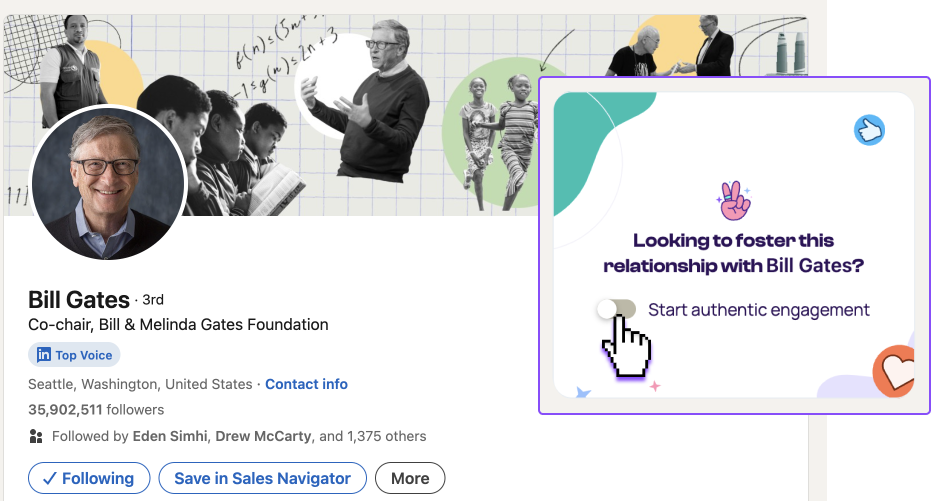Image resolution: width=931 pixels, height=501 pixels.
Task: Click the LinkedIn logo in the Top Voice badge
Action: pos(44,355)
